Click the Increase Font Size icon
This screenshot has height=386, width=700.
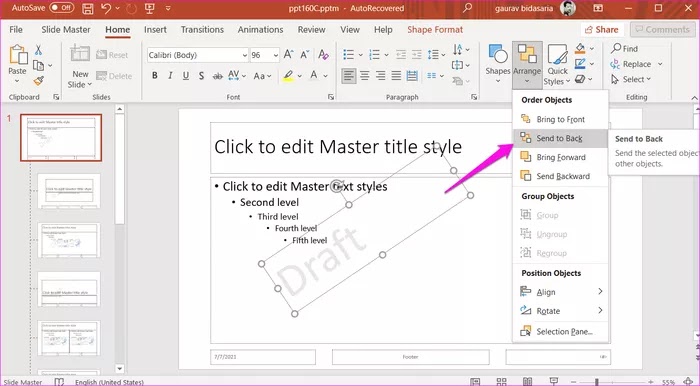[288, 55]
